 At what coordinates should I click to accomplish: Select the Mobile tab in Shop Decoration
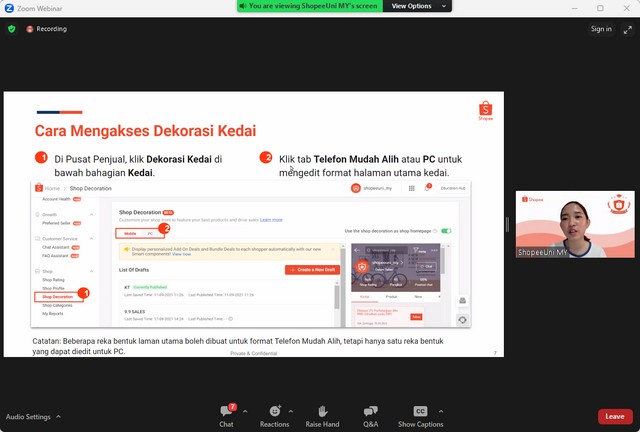(131, 232)
